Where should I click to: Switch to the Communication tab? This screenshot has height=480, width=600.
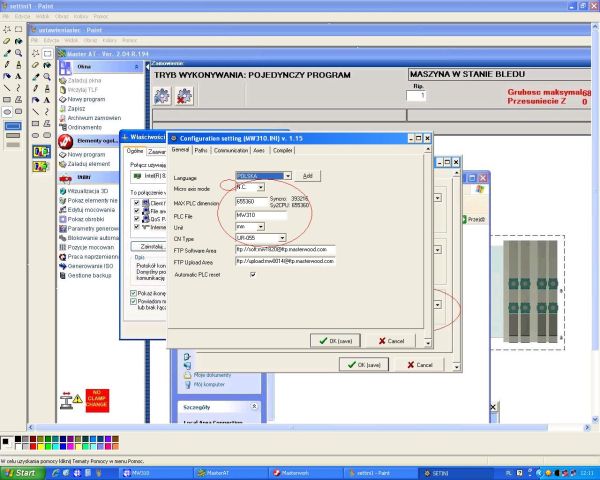click(x=231, y=150)
